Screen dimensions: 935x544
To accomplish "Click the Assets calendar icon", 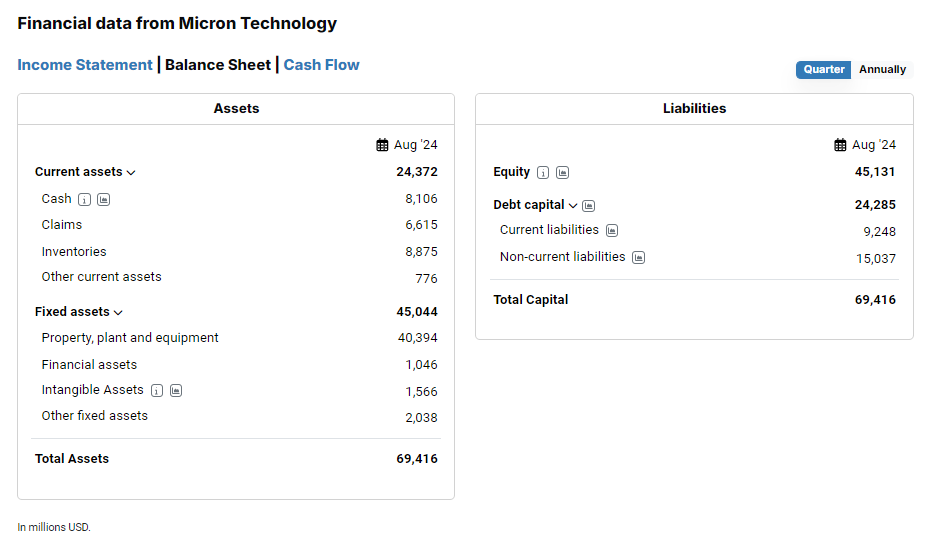I will pos(382,145).
